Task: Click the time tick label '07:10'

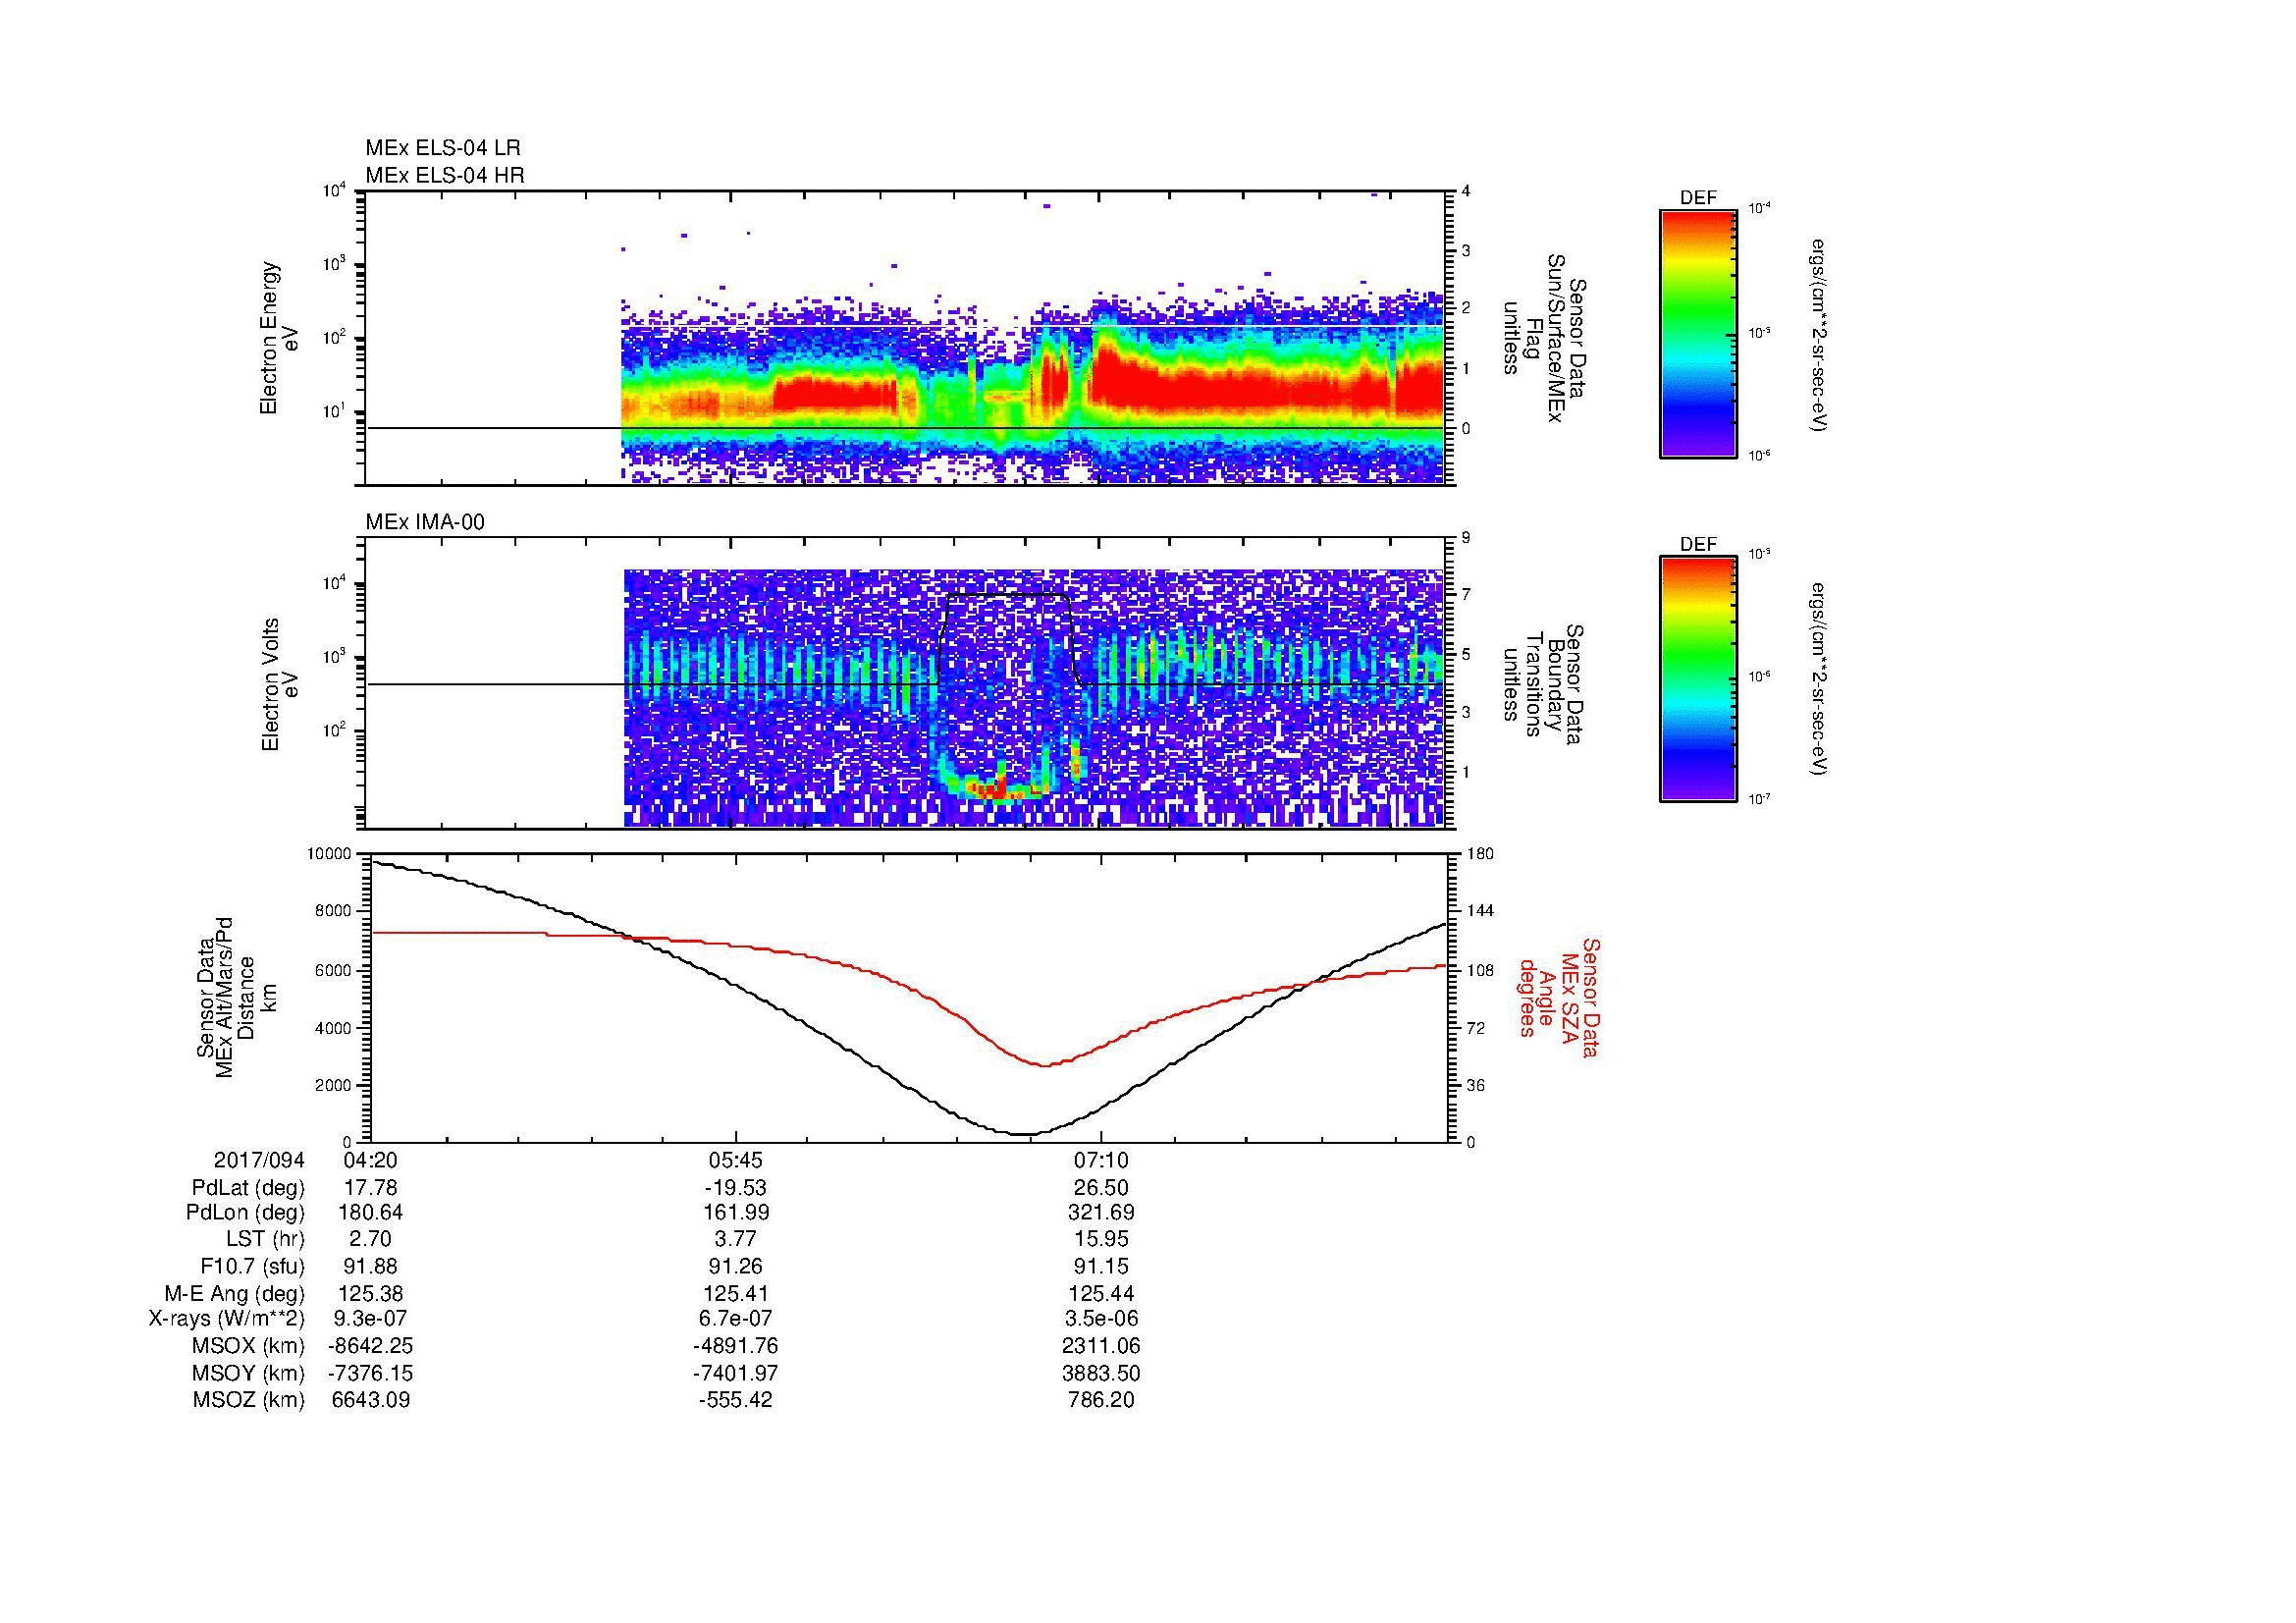Action: pyautogui.click(x=1101, y=1161)
